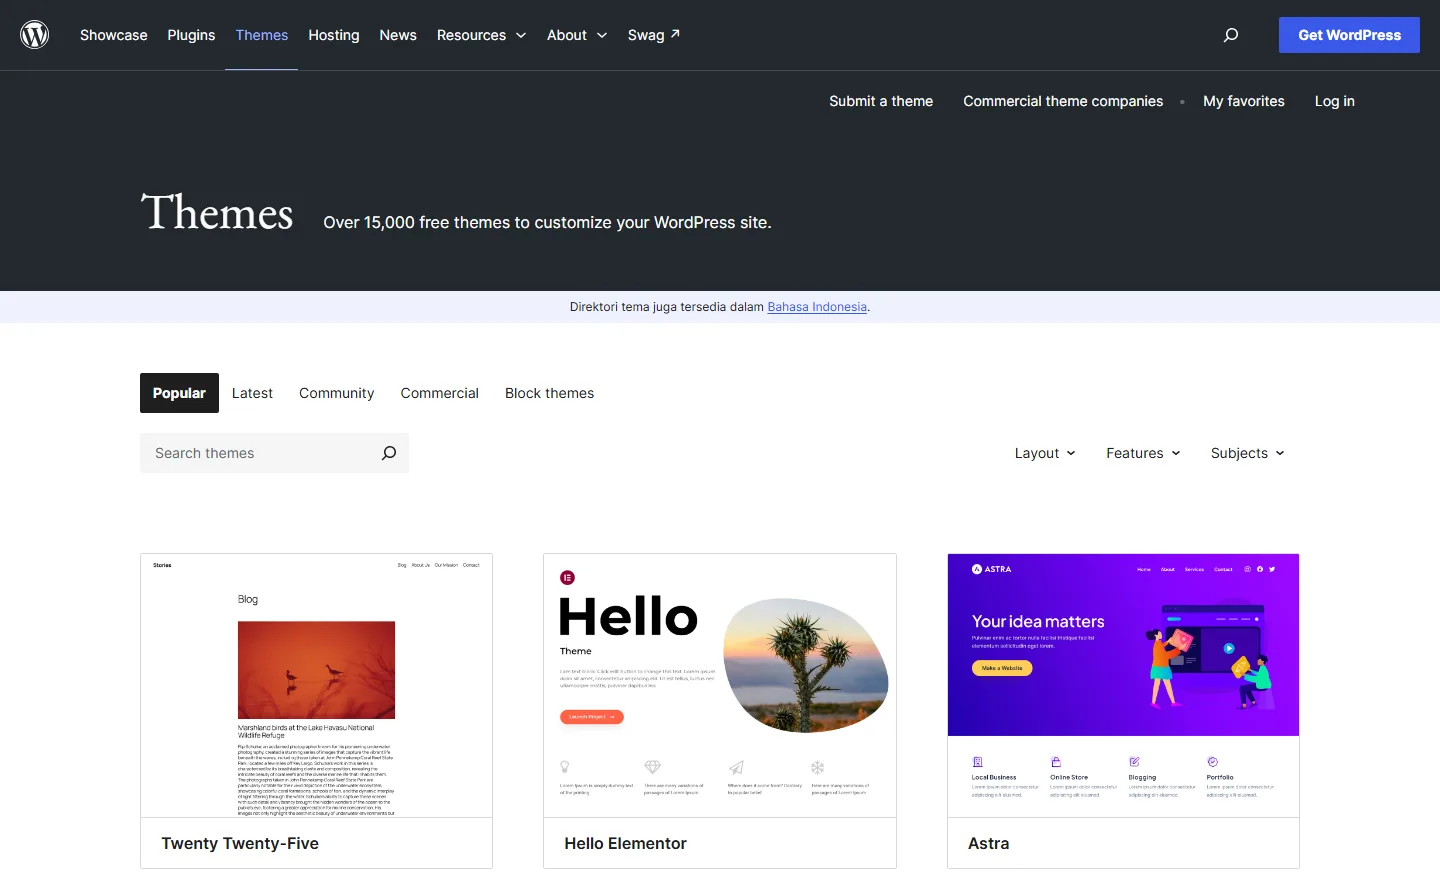Open the header search magnifier icon

click(1231, 35)
